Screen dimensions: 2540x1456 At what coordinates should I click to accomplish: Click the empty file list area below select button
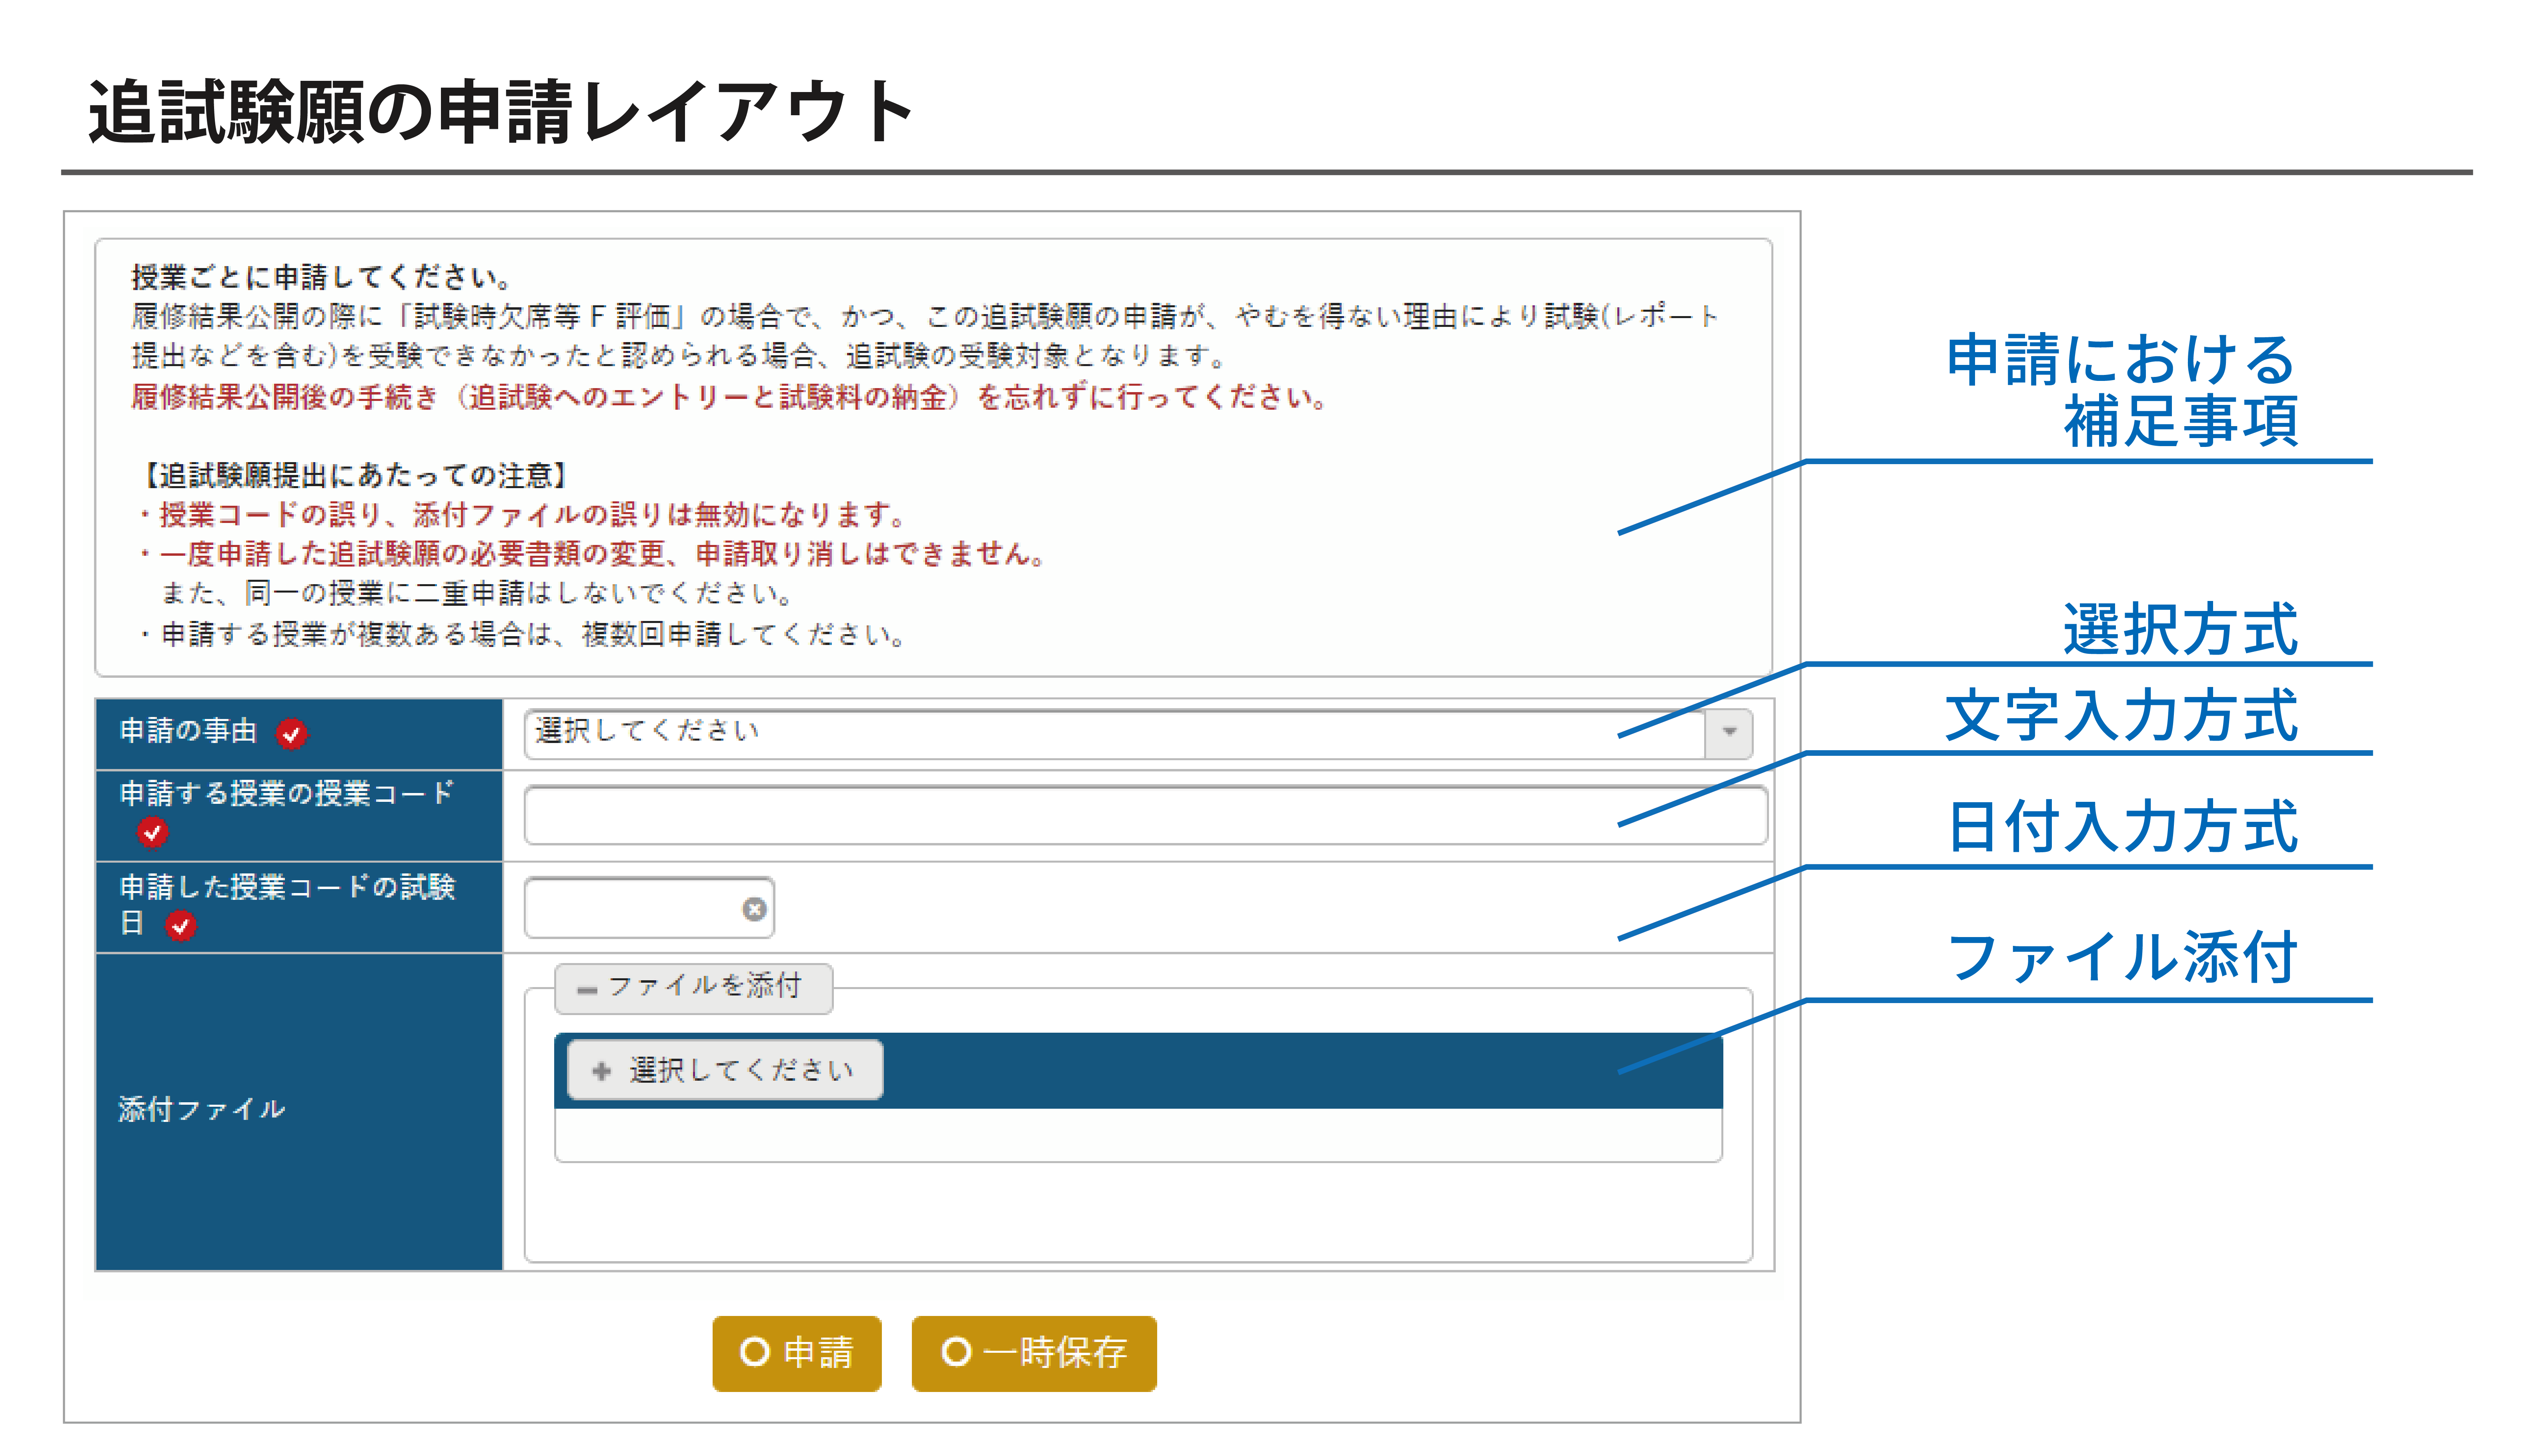[1138, 1135]
